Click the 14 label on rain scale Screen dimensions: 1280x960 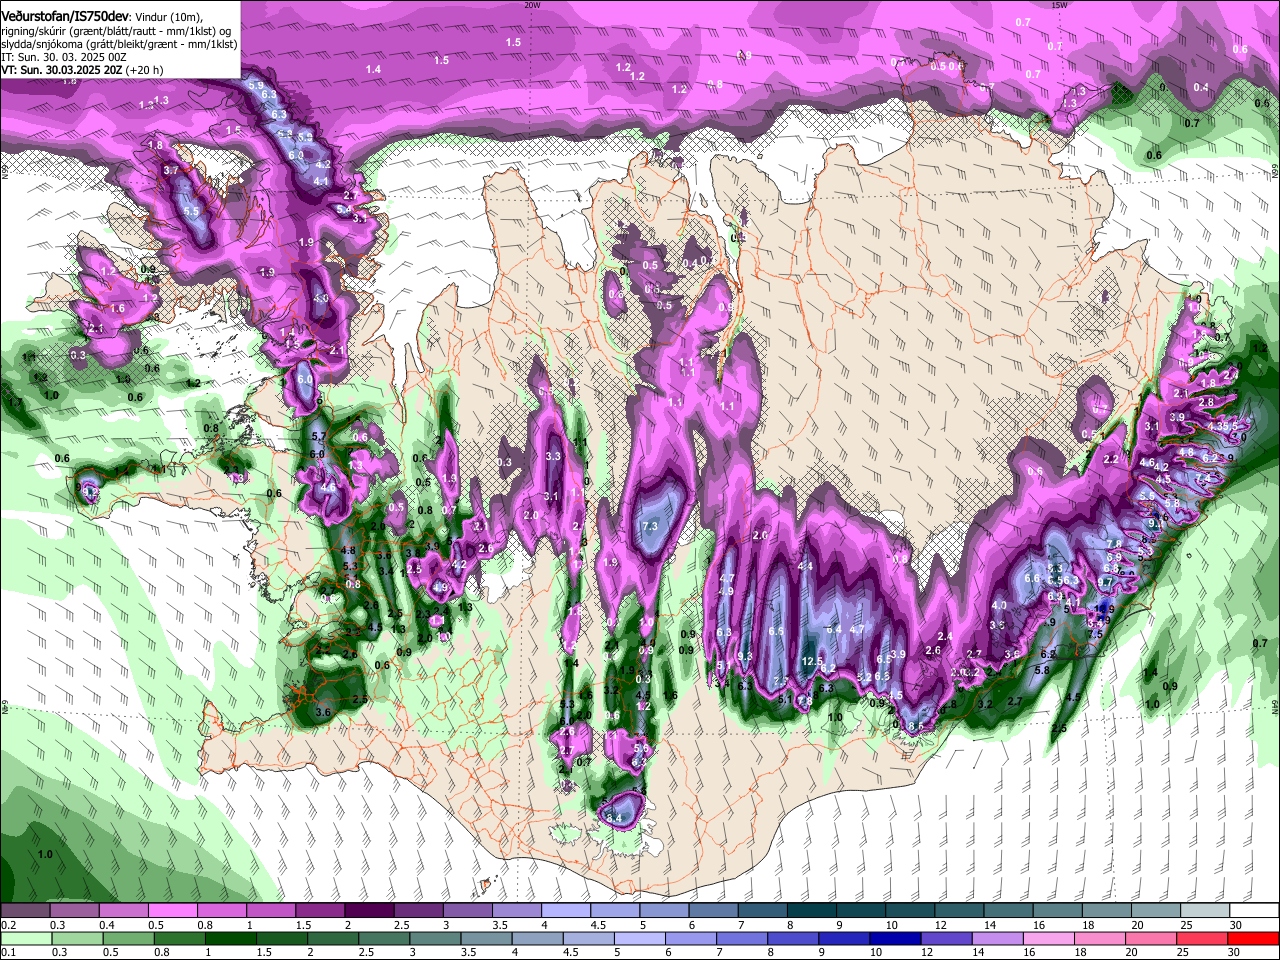[x=980, y=953]
